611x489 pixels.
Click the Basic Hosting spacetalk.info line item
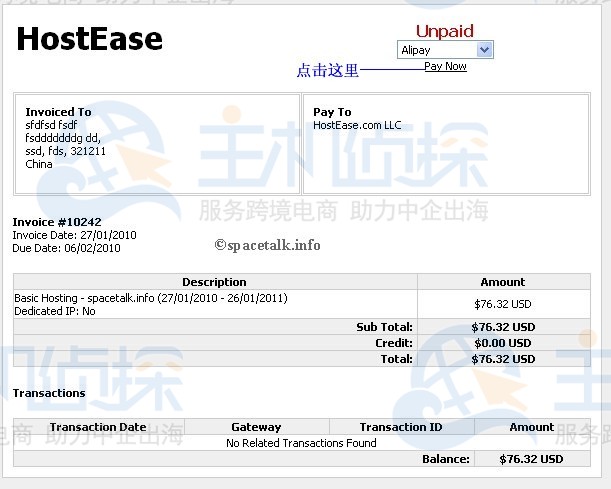(152, 298)
